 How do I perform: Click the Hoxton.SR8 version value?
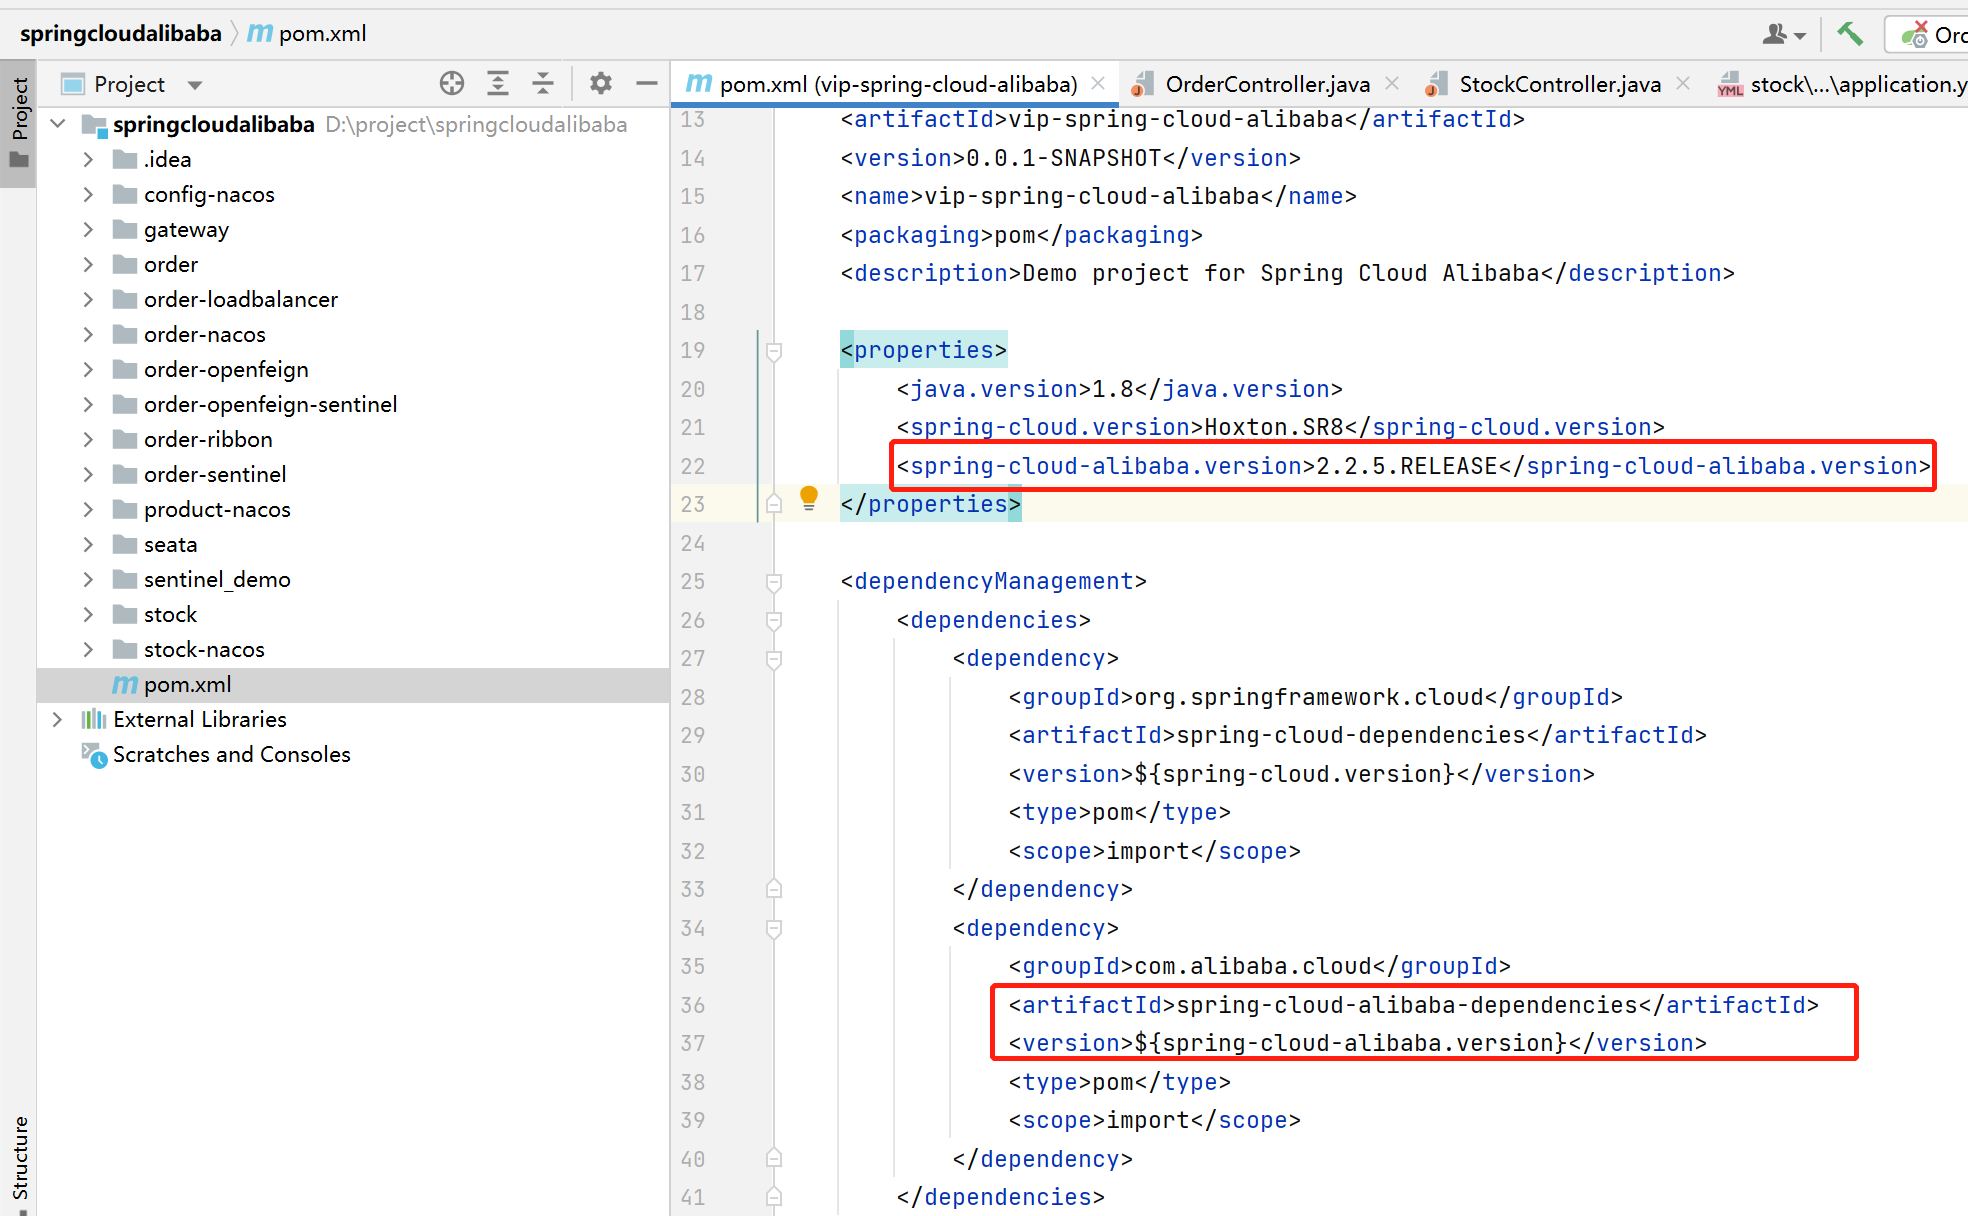click(x=1274, y=427)
